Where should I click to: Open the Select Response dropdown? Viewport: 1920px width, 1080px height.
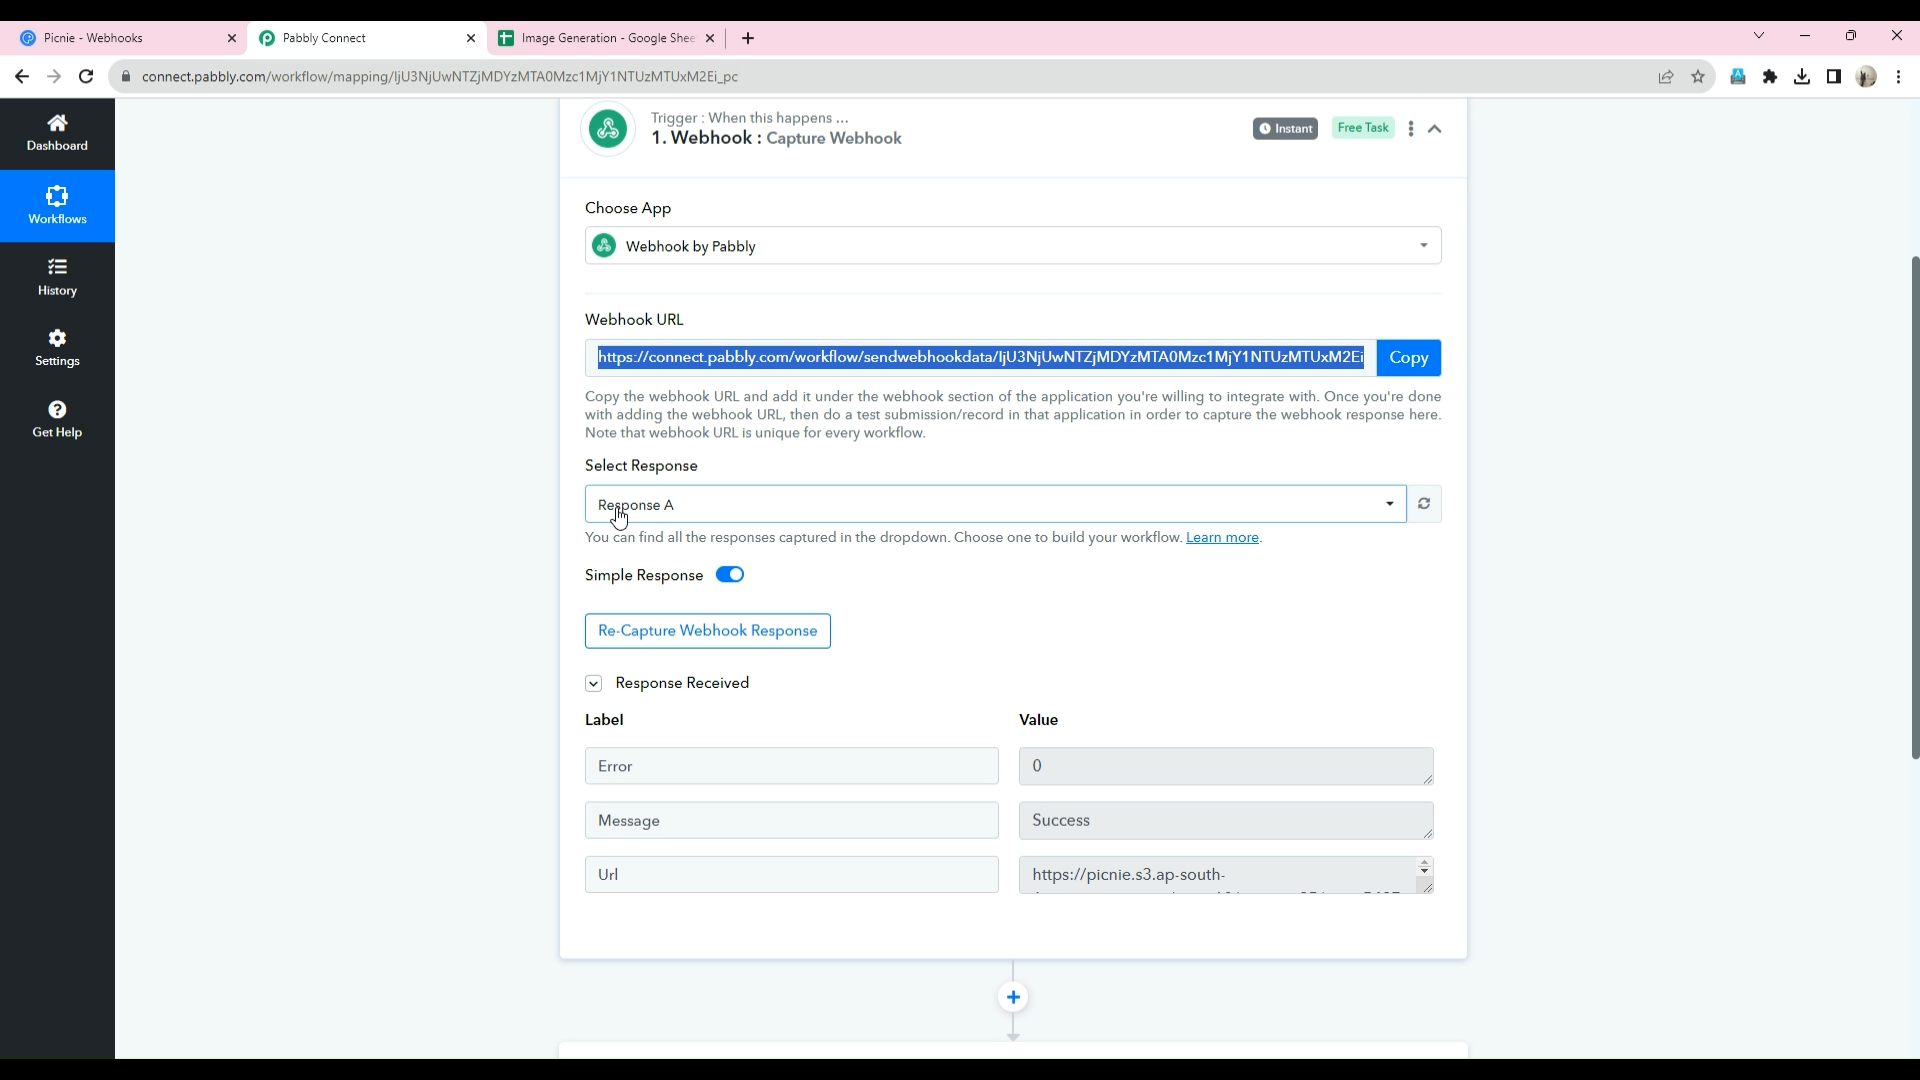pos(995,505)
